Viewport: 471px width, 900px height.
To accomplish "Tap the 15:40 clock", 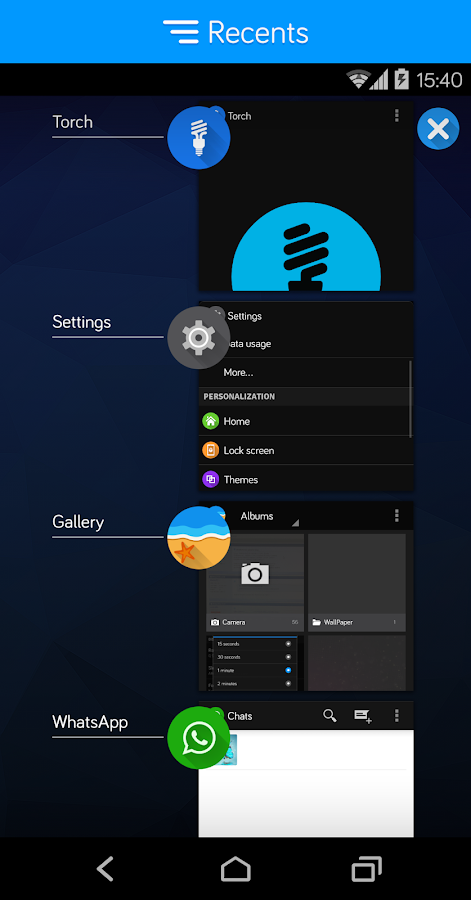I will 439,80.
